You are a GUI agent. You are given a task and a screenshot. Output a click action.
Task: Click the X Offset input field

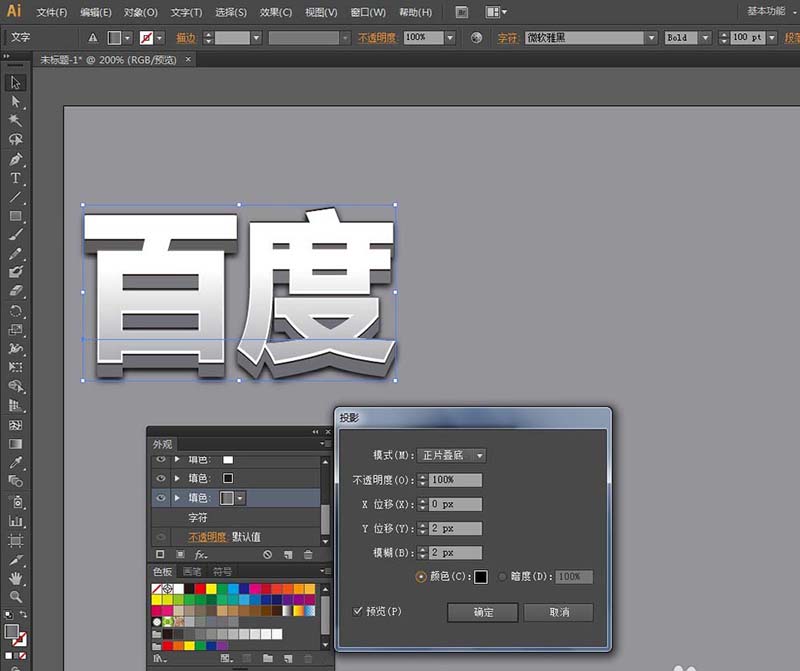pos(455,504)
